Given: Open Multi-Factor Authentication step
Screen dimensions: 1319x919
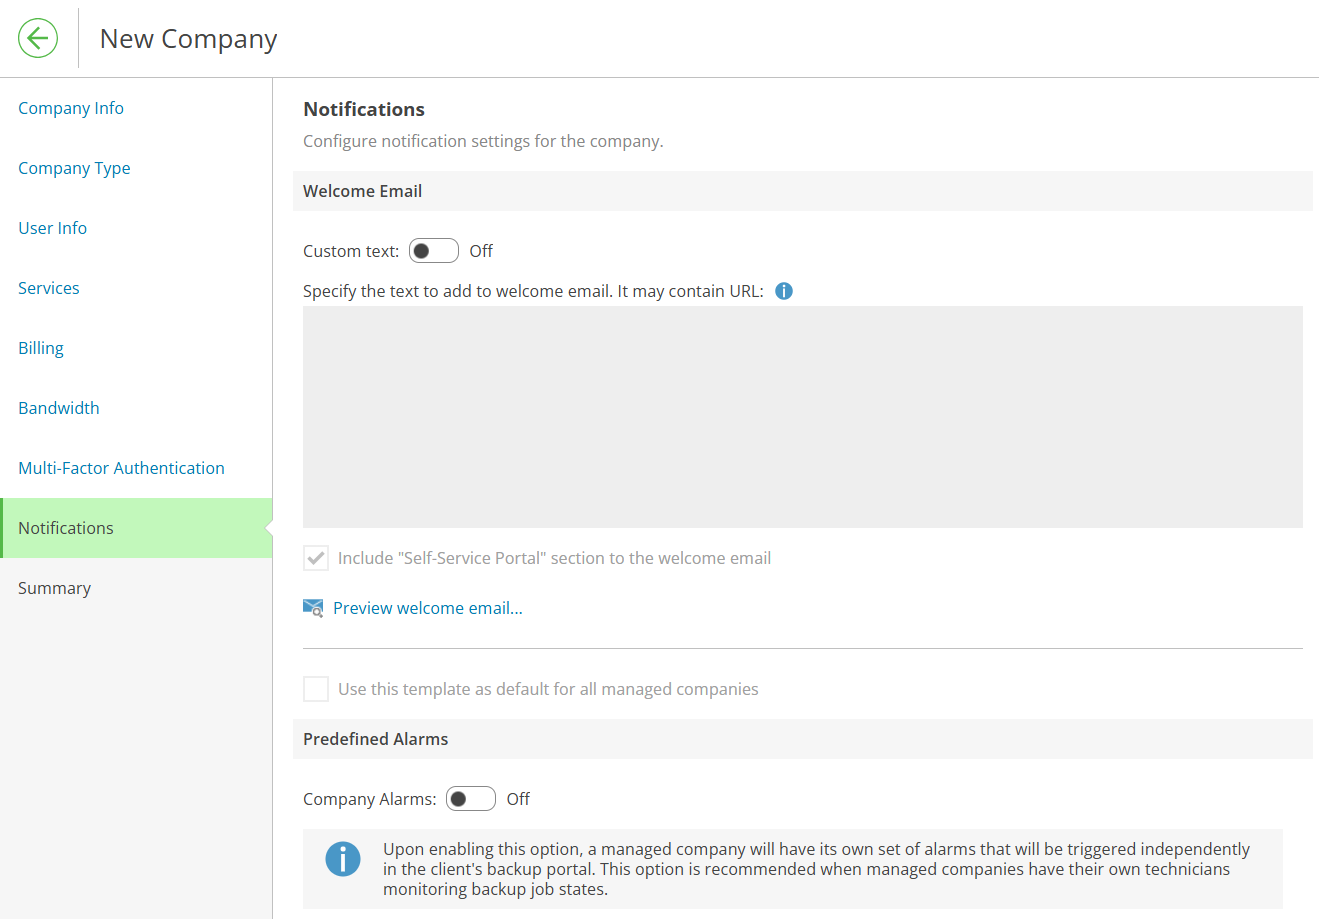Looking at the screenshot, I should coord(121,468).
